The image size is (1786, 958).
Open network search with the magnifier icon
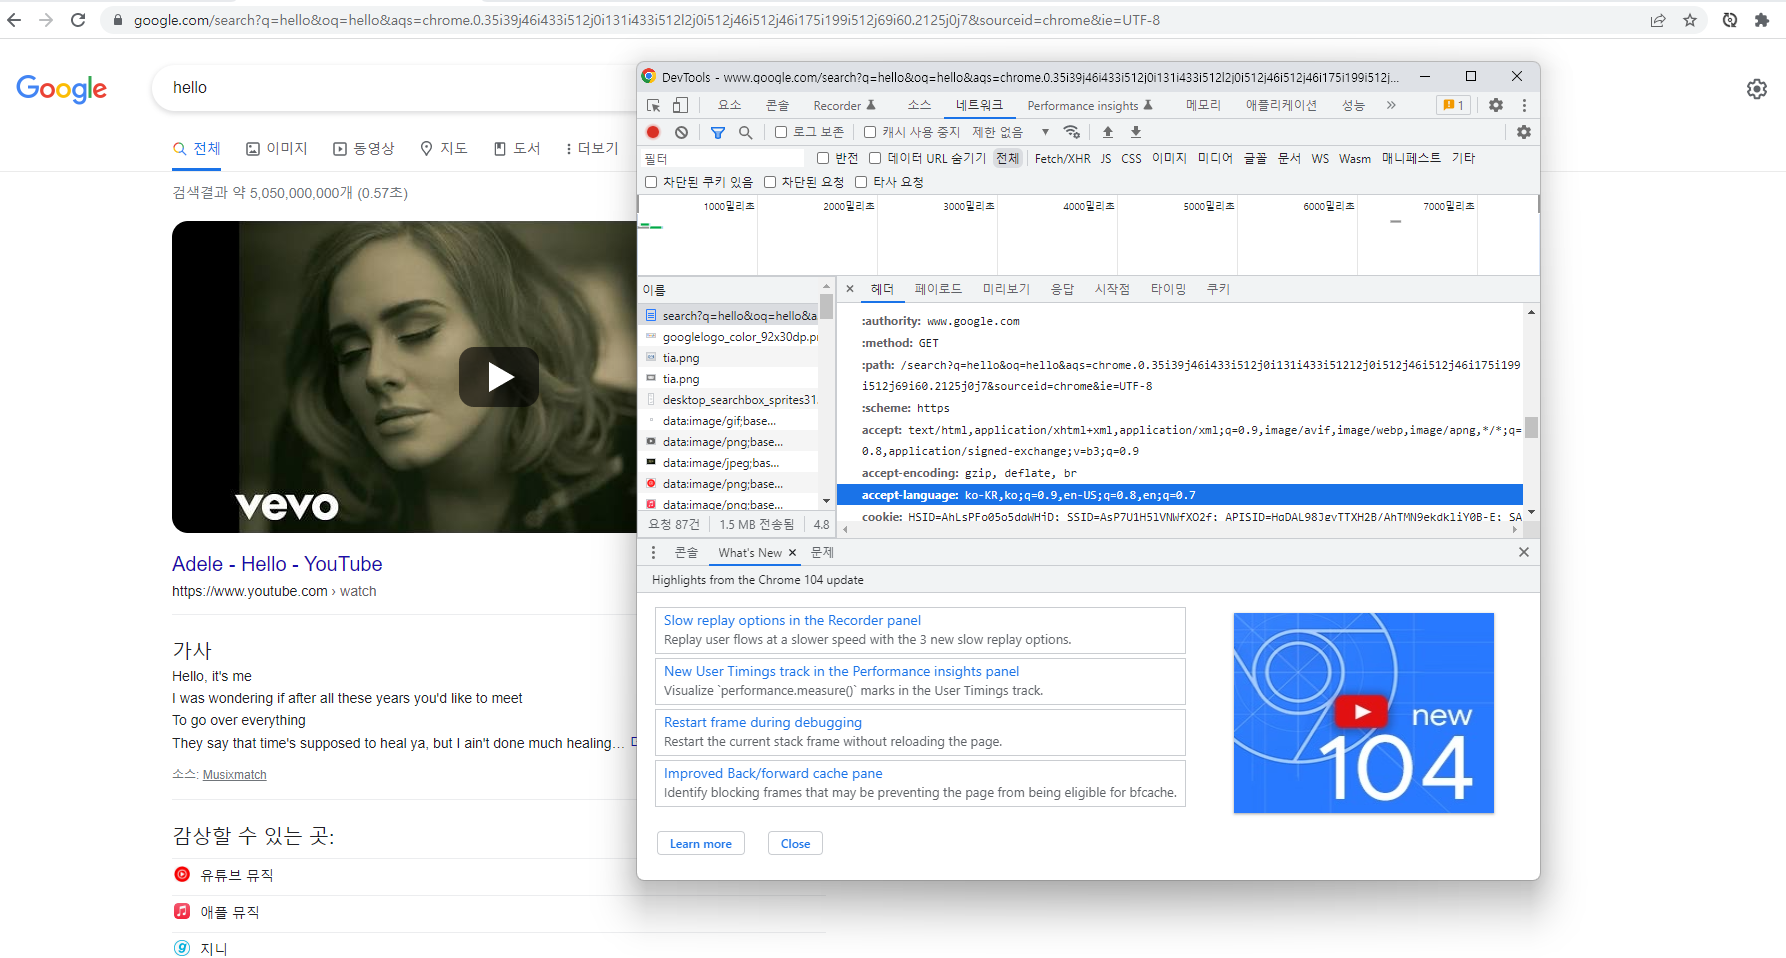pos(745,132)
